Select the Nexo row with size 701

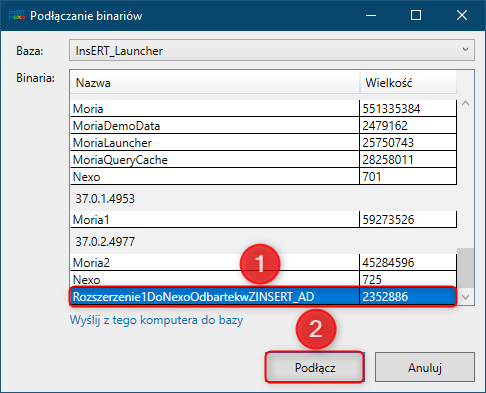pyautogui.click(x=263, y=177)
